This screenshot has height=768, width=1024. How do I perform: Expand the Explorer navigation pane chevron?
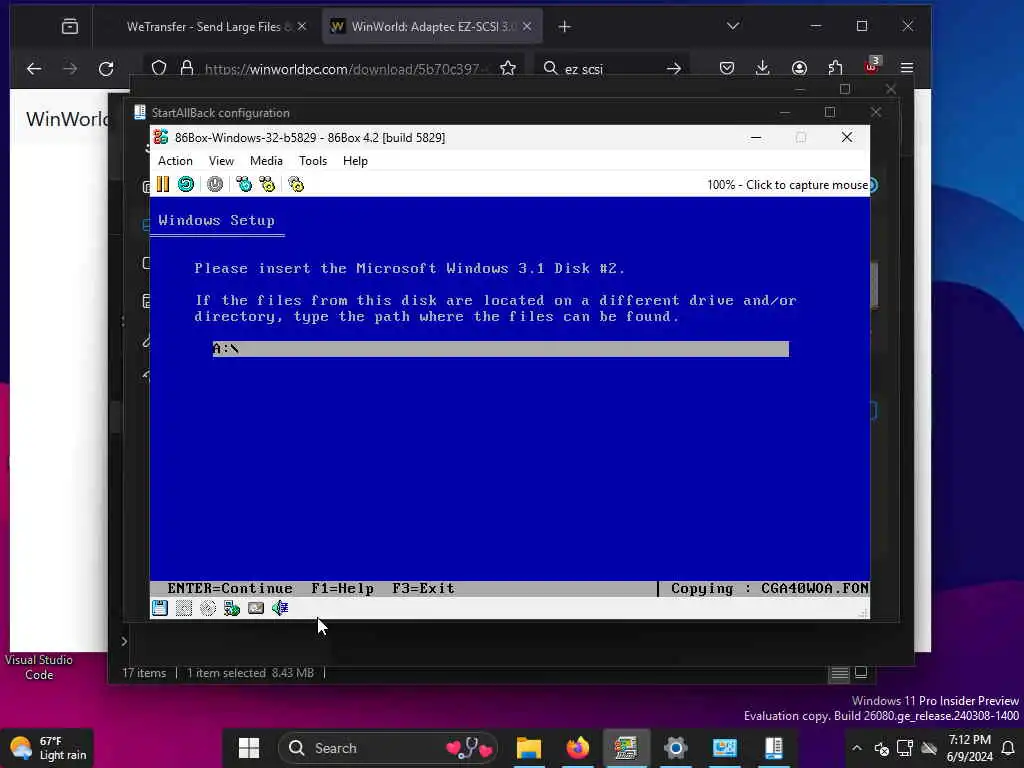pos(124,641)
